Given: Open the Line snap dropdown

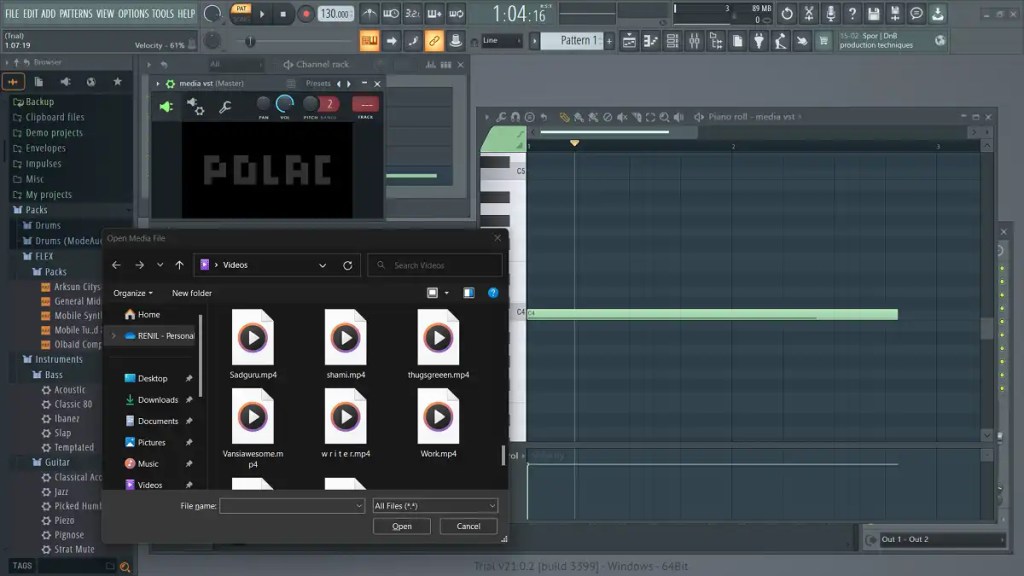Looking at the screenshot, I should pyautogui.click(x=502, y=40).
